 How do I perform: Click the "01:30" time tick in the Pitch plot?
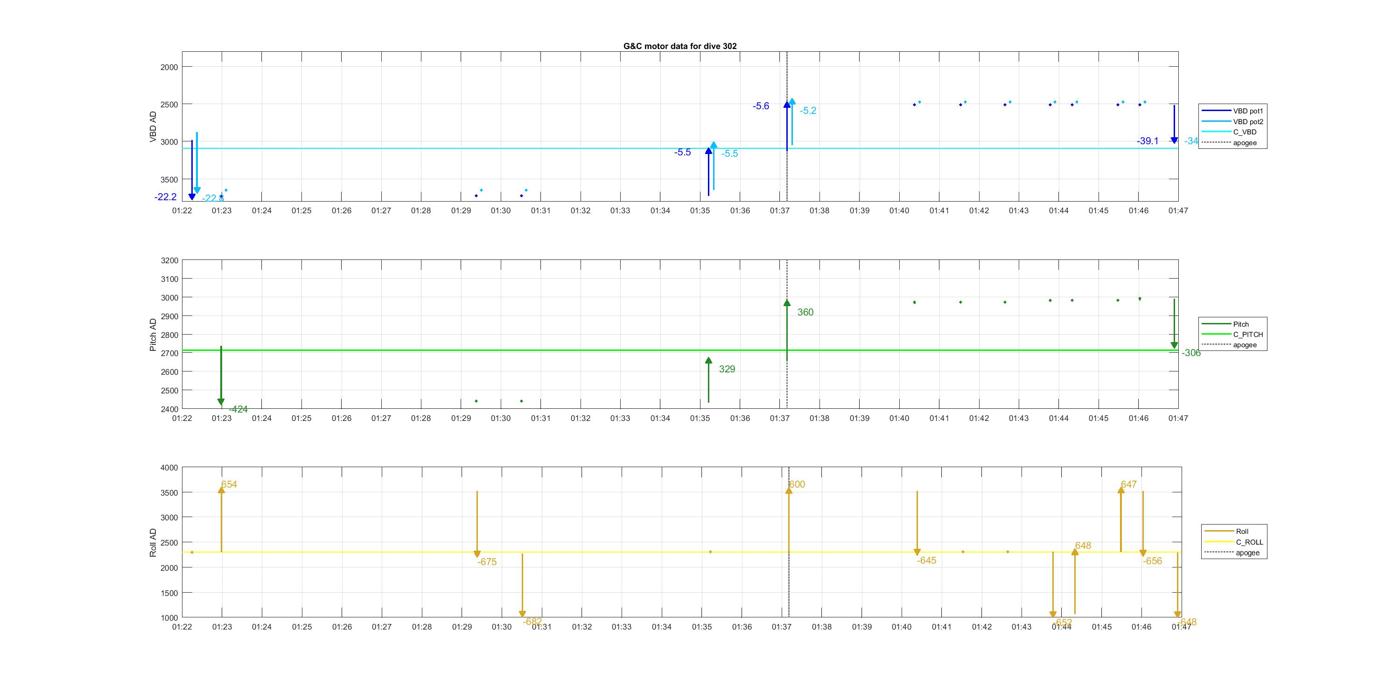click(501, 418)
